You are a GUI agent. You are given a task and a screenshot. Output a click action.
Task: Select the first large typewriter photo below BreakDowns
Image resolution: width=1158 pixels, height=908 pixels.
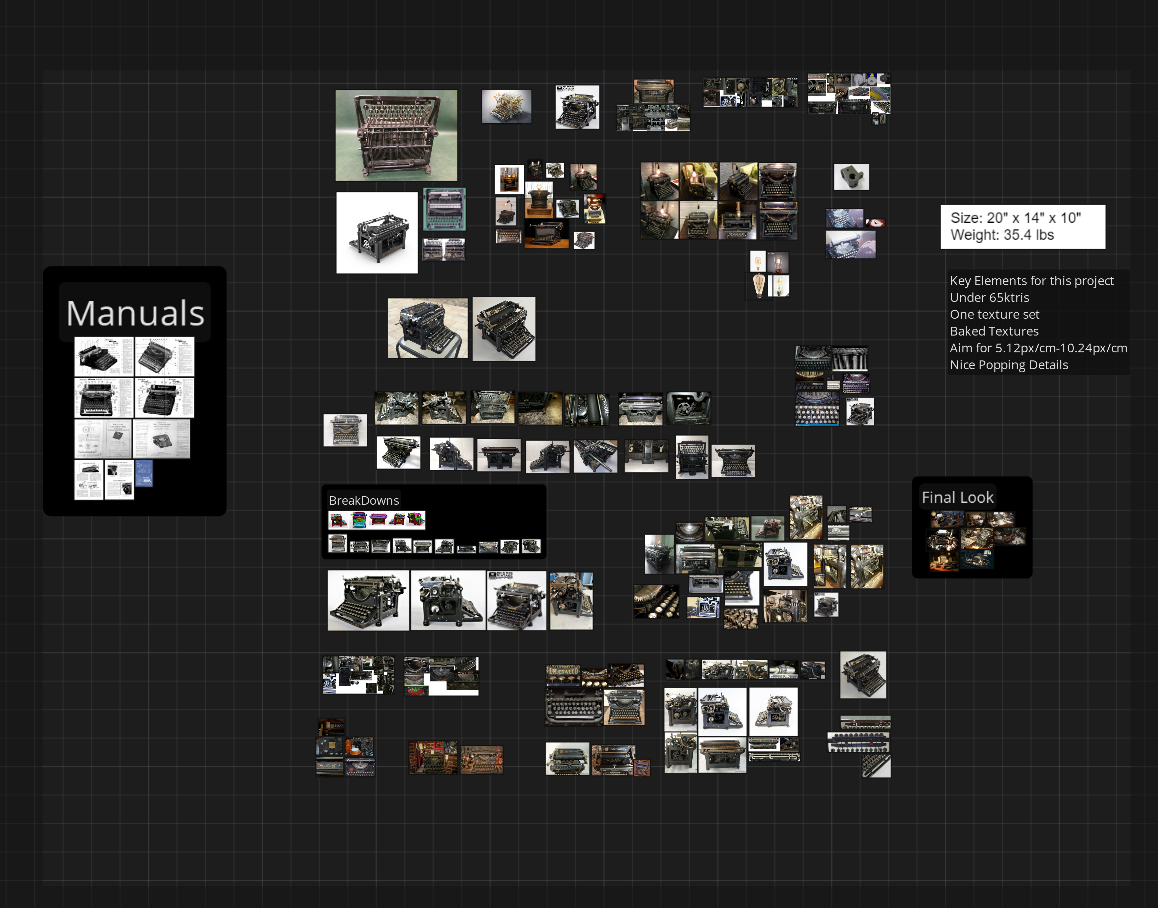coord(368,601)
